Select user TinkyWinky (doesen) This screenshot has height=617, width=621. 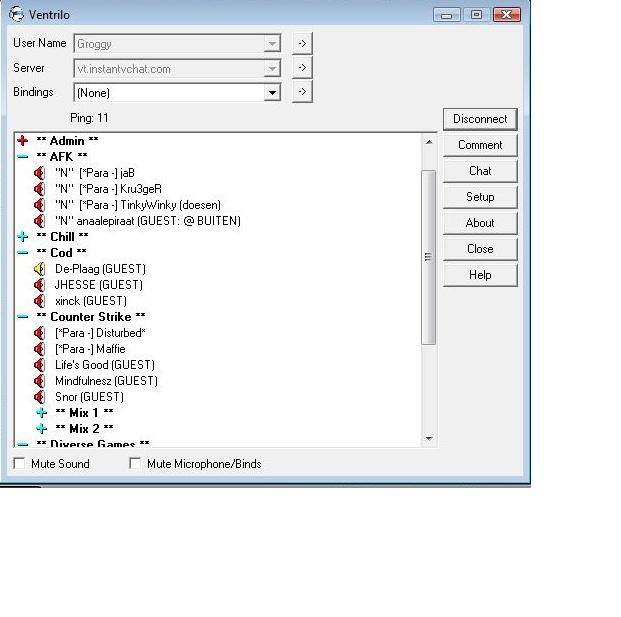(x=138, y=205)
